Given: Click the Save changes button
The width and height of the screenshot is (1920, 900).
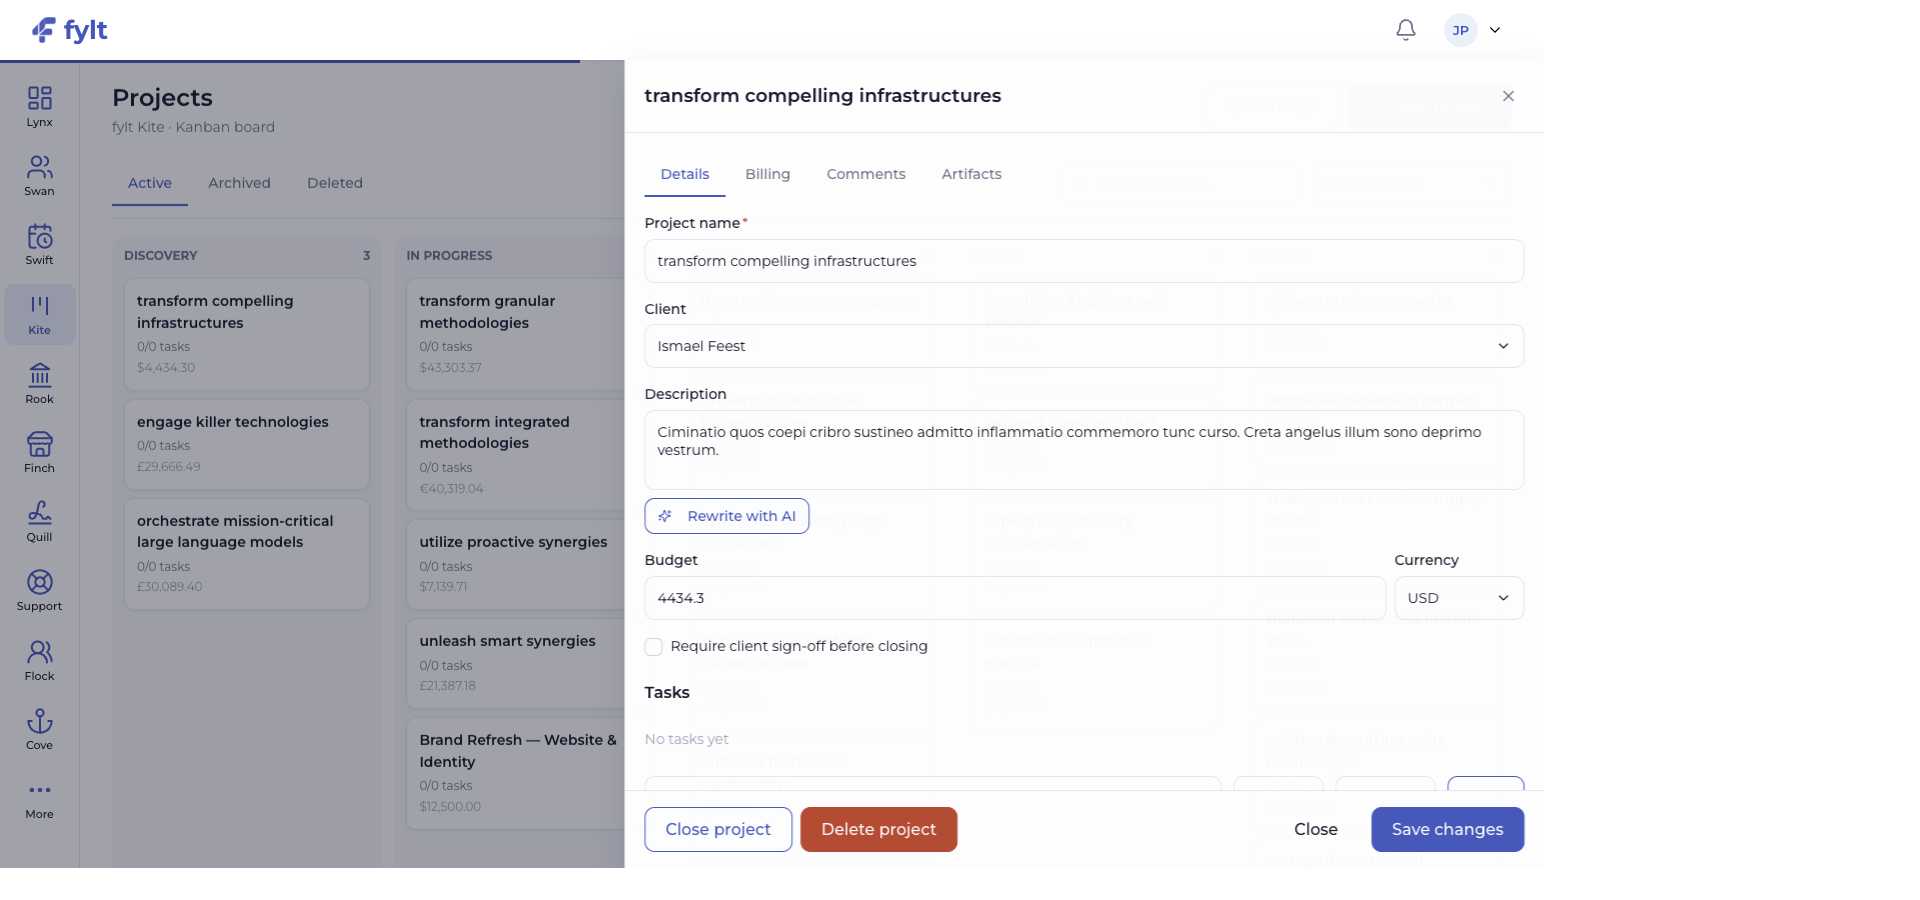Looking at the screenshot, I should 1447,829.
